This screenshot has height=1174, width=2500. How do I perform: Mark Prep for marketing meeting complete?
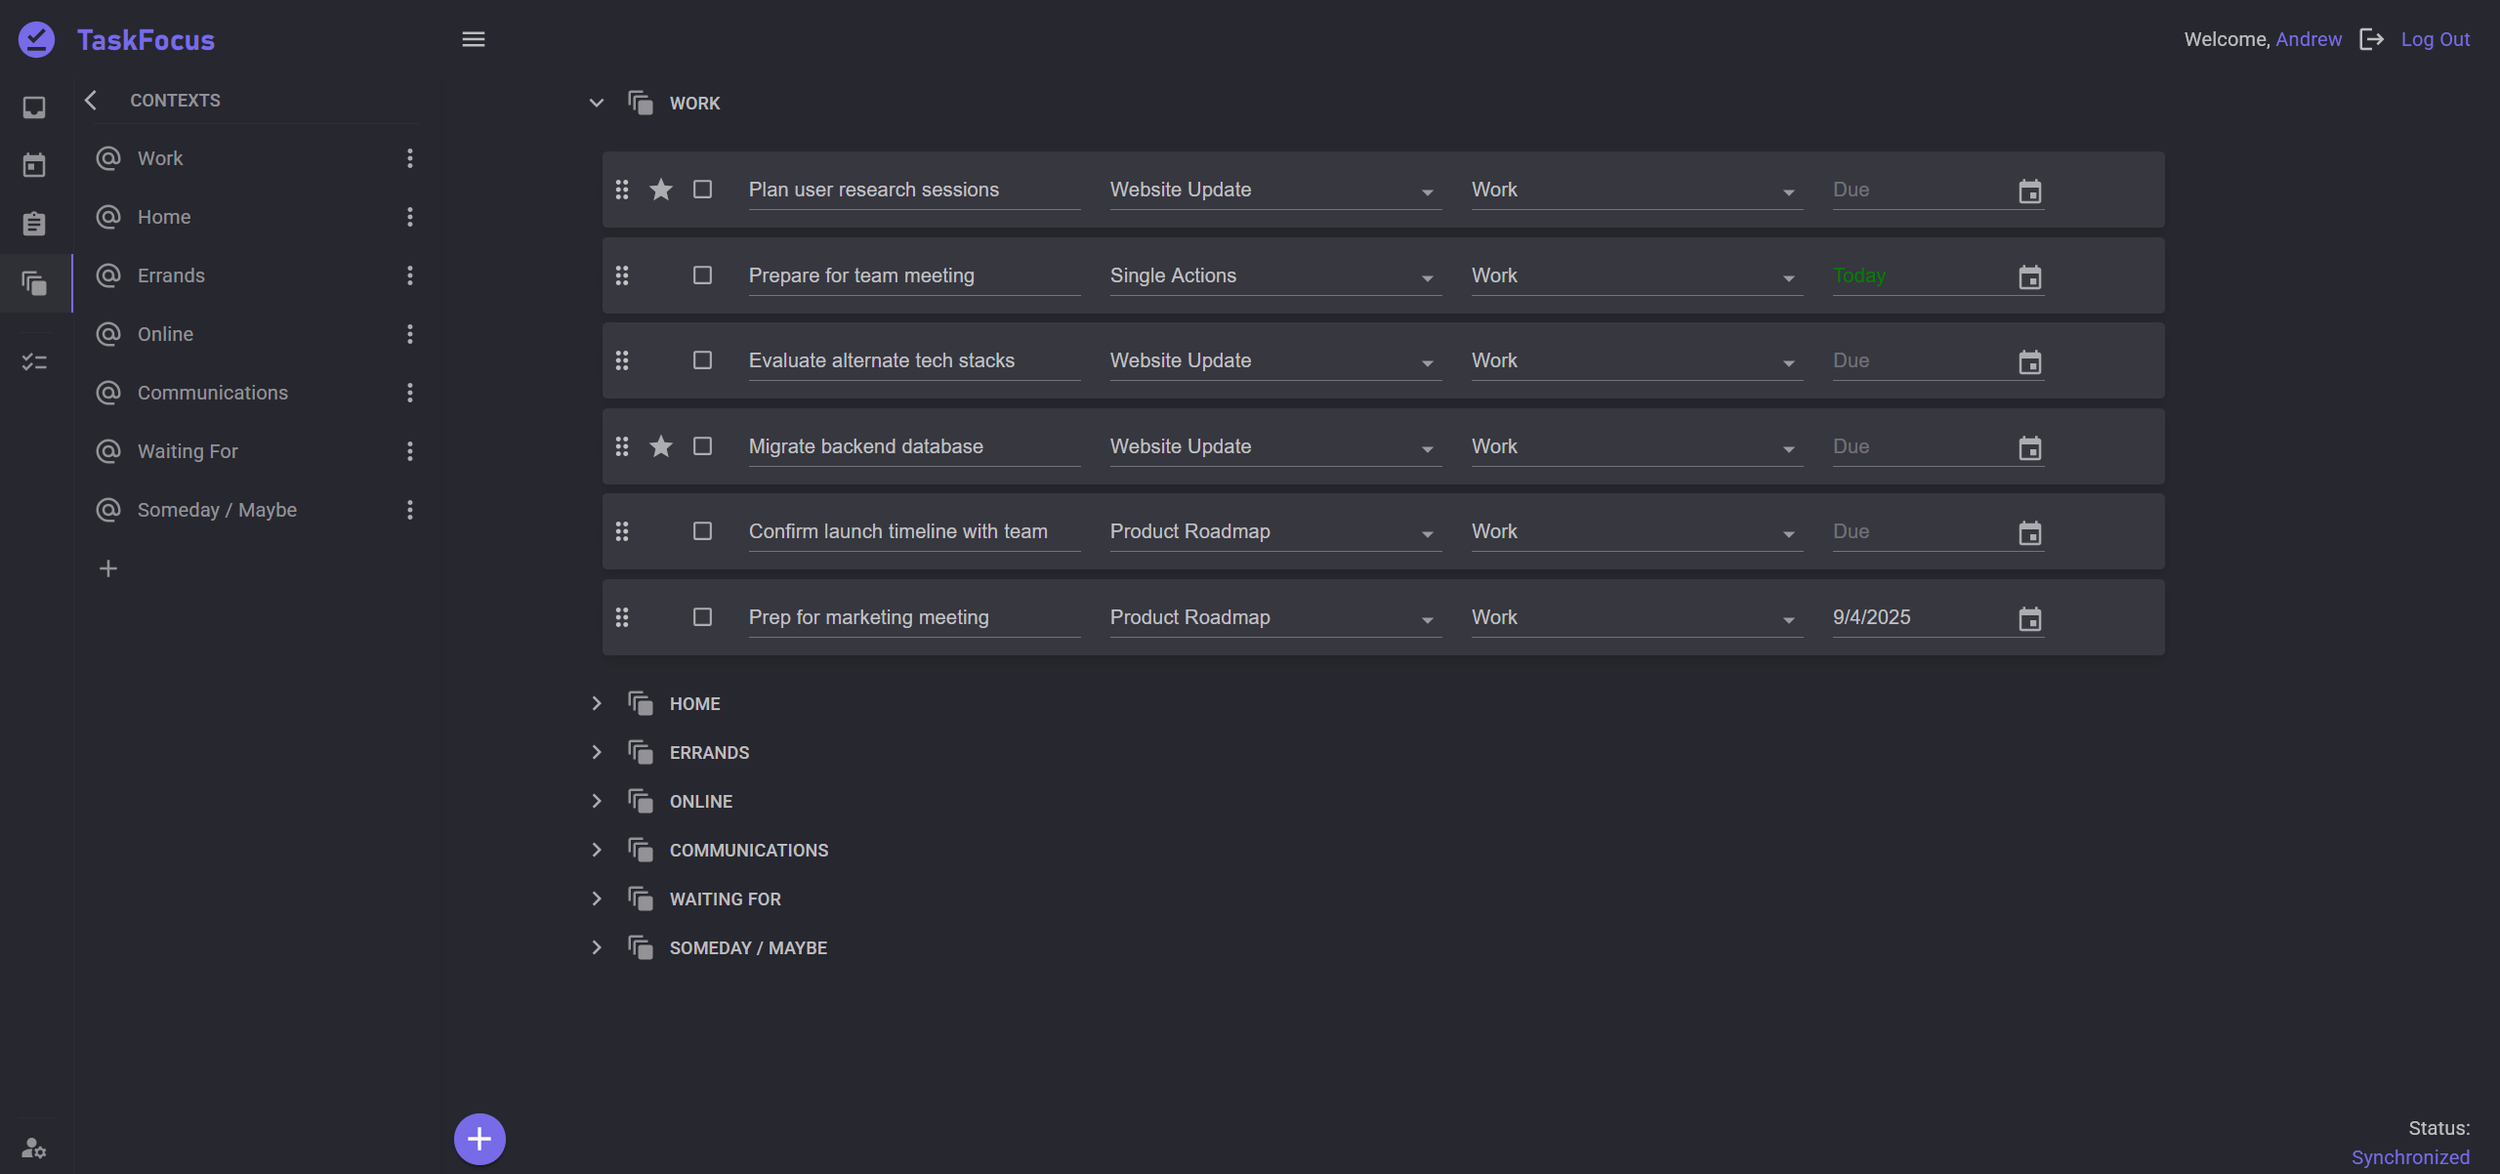point(702,617)
